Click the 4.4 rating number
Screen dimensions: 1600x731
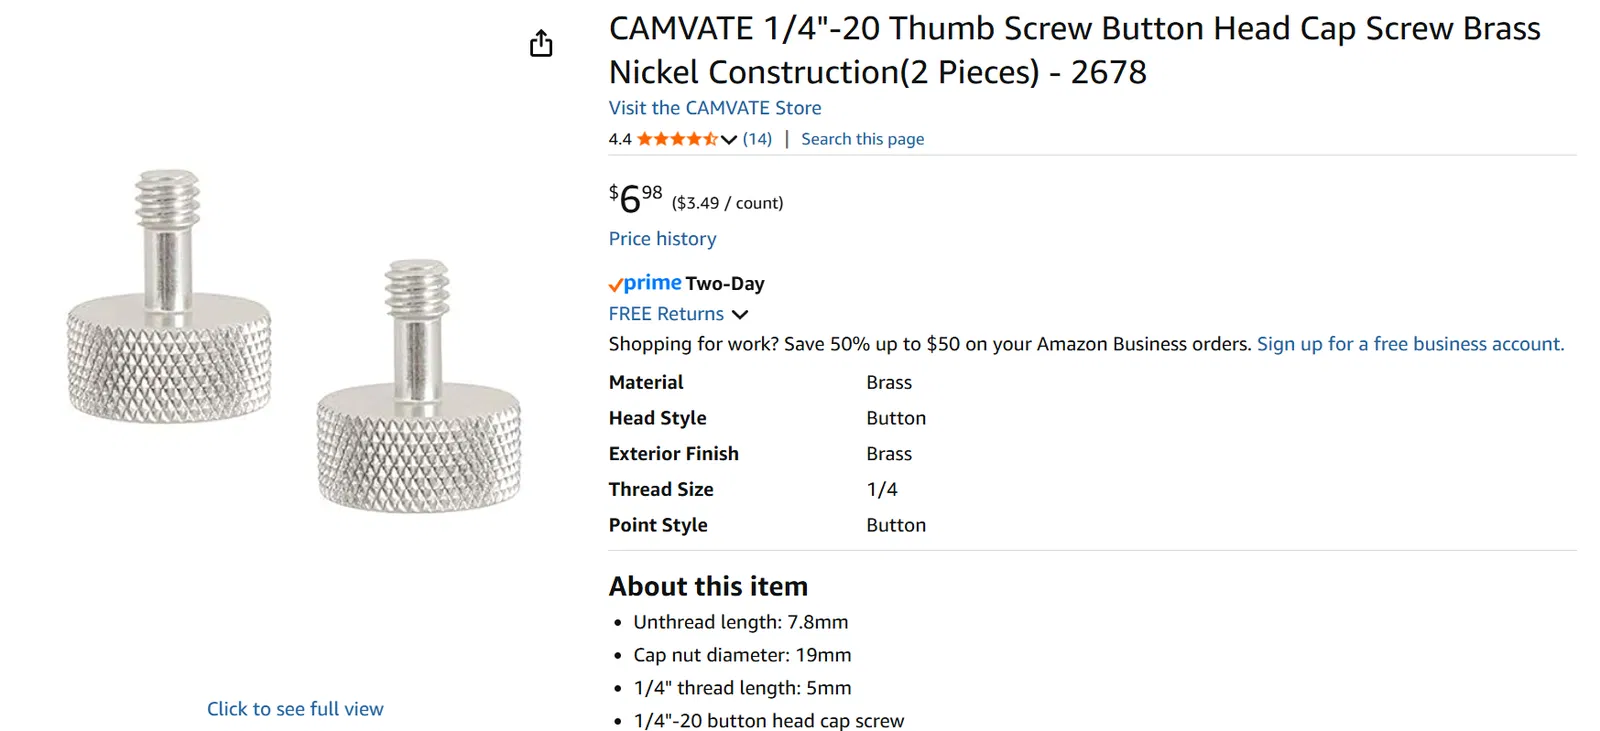[x=620, y=139]
